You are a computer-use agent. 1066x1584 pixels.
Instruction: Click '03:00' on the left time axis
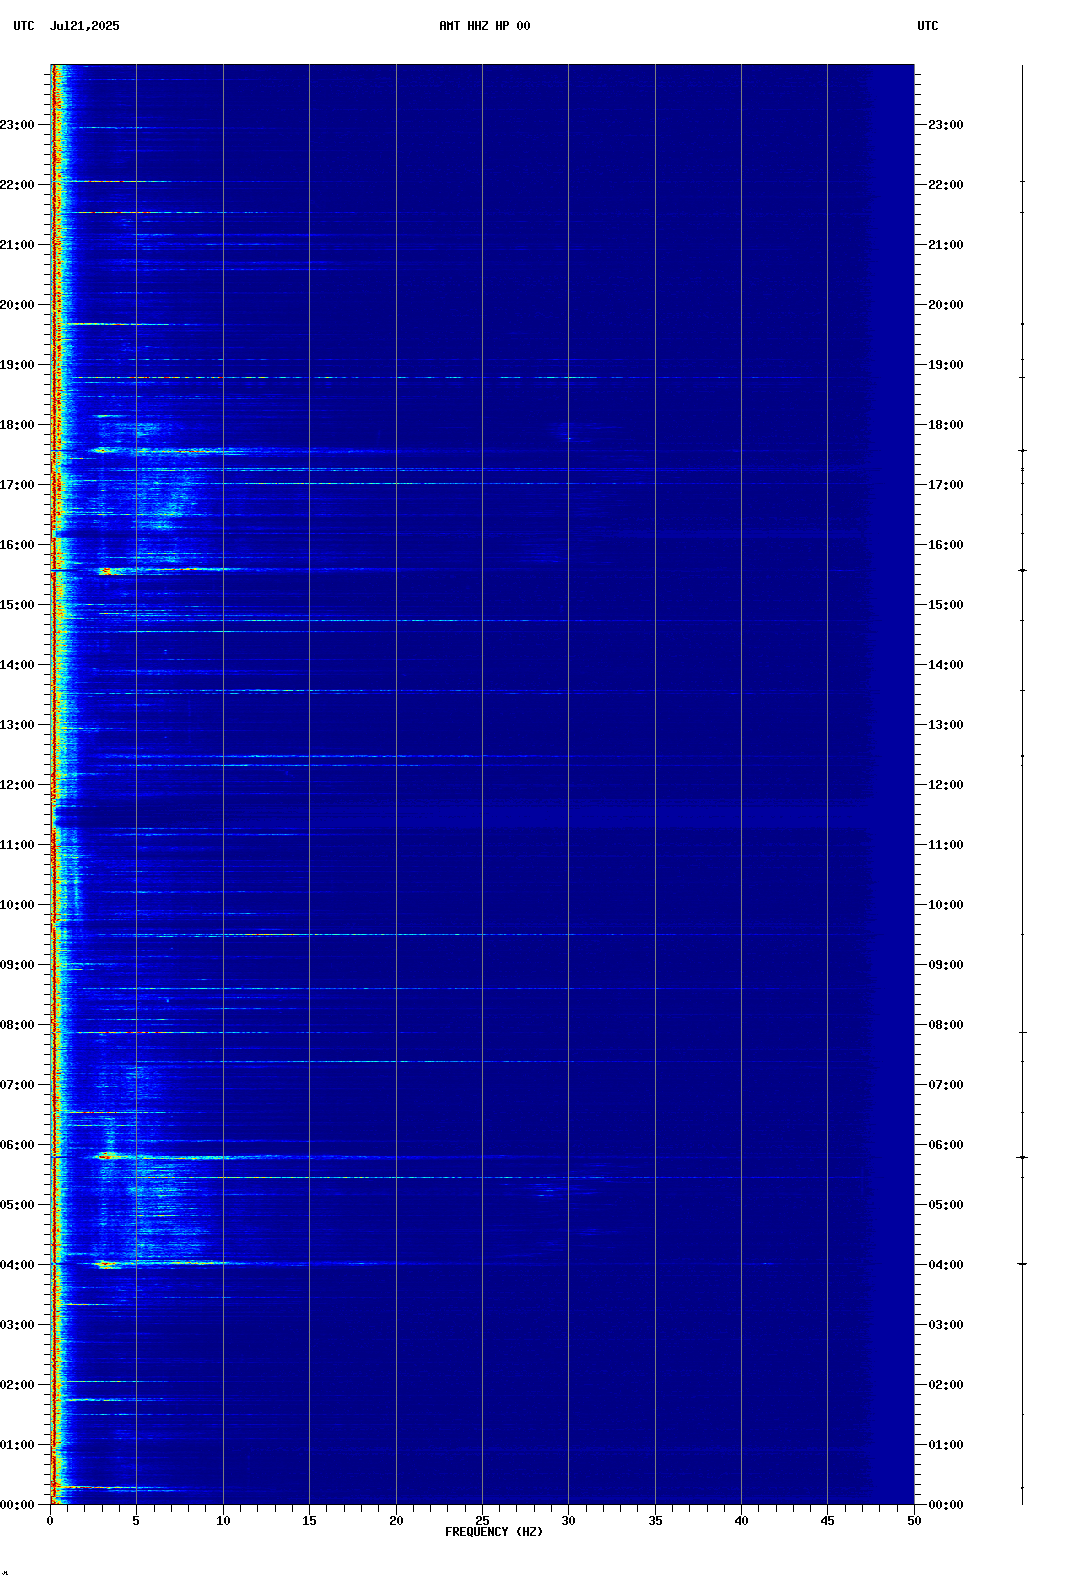pyautogui.click(x=17, y=1325)
